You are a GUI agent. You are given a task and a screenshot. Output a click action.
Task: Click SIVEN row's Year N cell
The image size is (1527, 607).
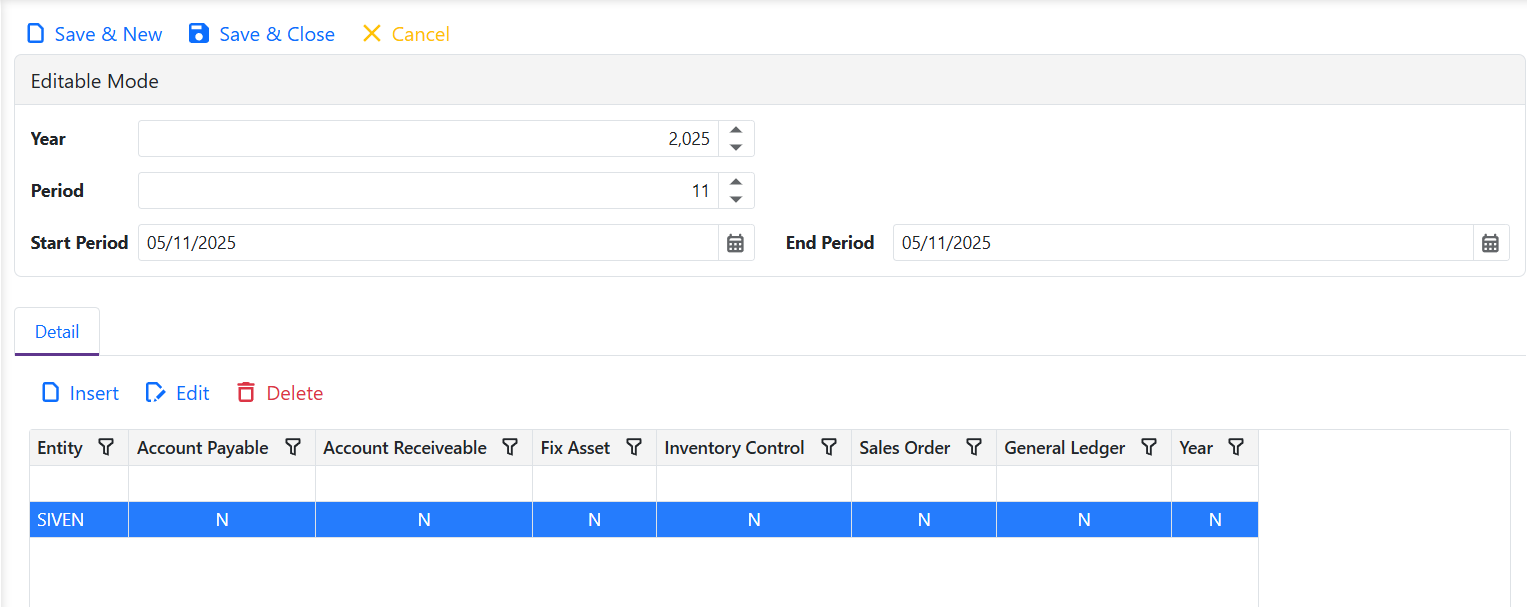pos(1215,520)
